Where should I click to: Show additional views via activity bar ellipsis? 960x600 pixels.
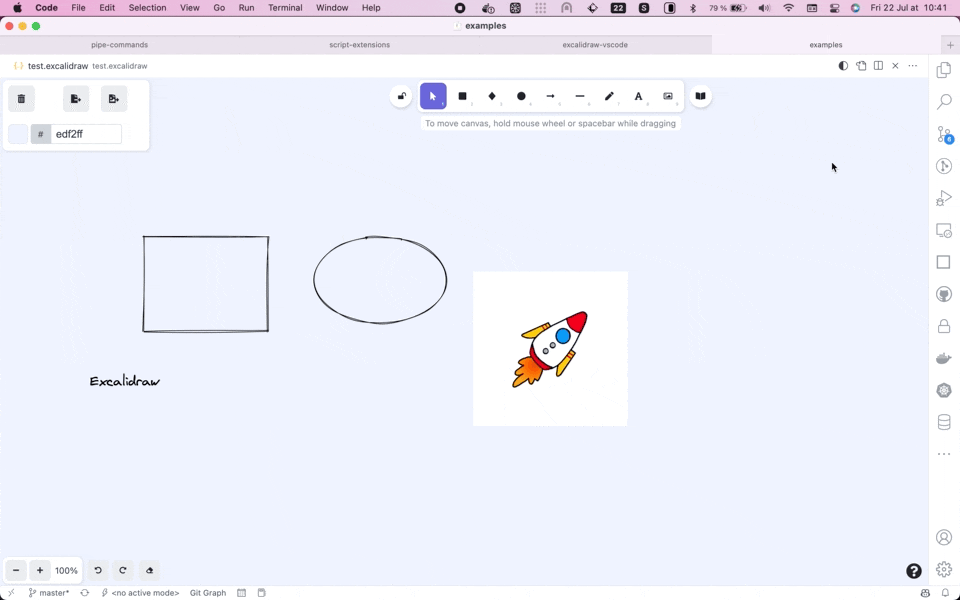944,454
